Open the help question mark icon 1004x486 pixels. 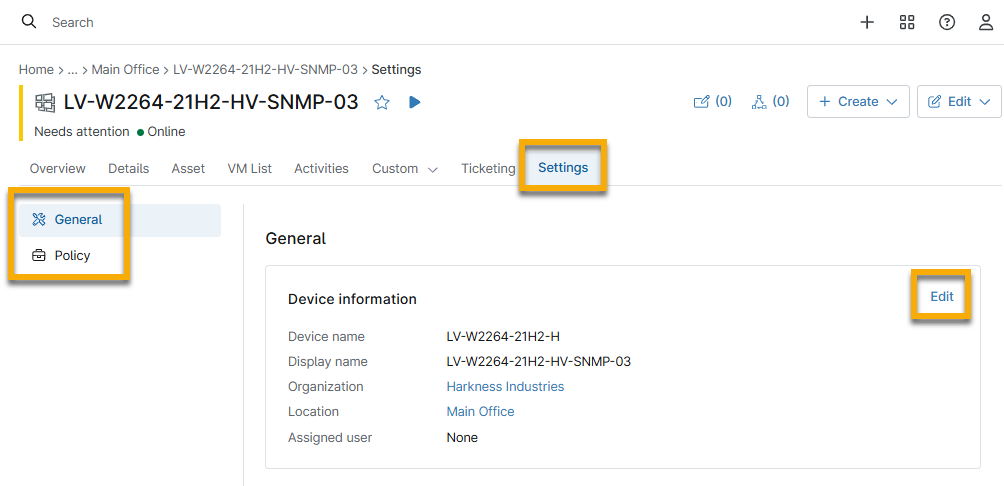[x=946, y=22]
